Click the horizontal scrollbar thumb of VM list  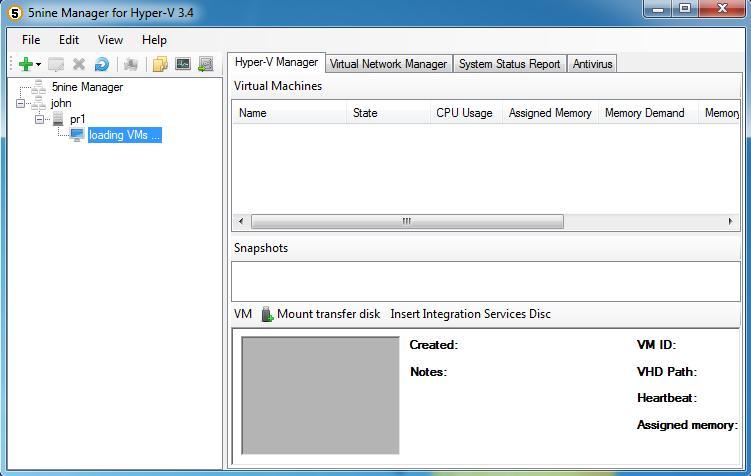(x=407, y=221)
